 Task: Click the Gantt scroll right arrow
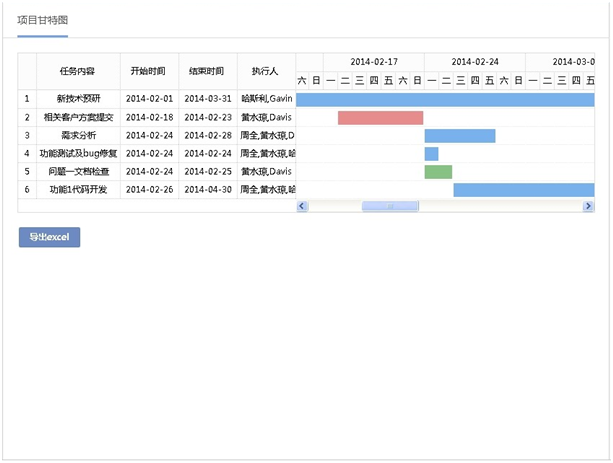pyautogui.click(x=588, y=206)
